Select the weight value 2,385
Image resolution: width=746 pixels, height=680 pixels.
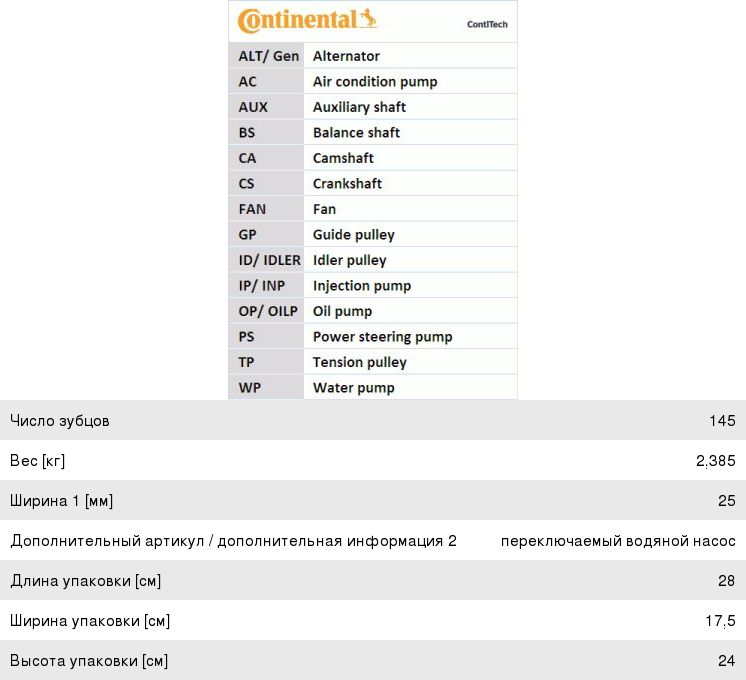pyautogui.click(x=716, y=461)
